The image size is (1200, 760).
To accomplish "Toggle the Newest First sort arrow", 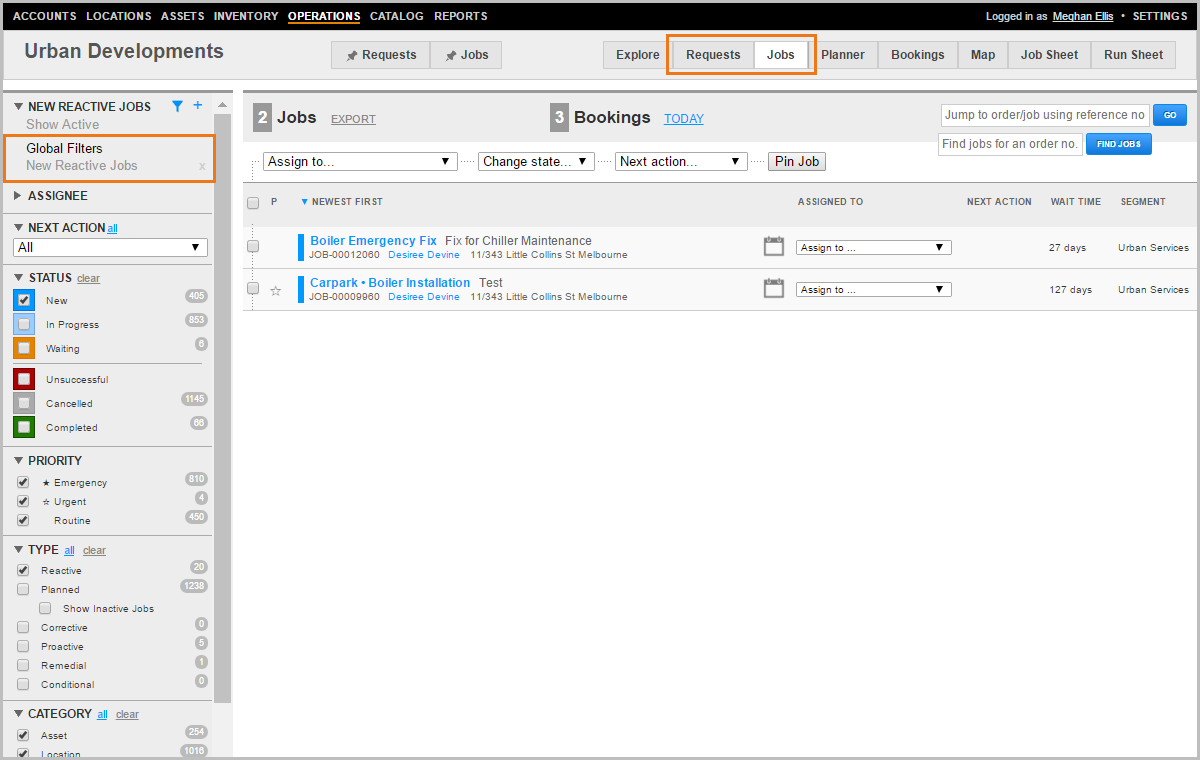I will tap(305, 202).
